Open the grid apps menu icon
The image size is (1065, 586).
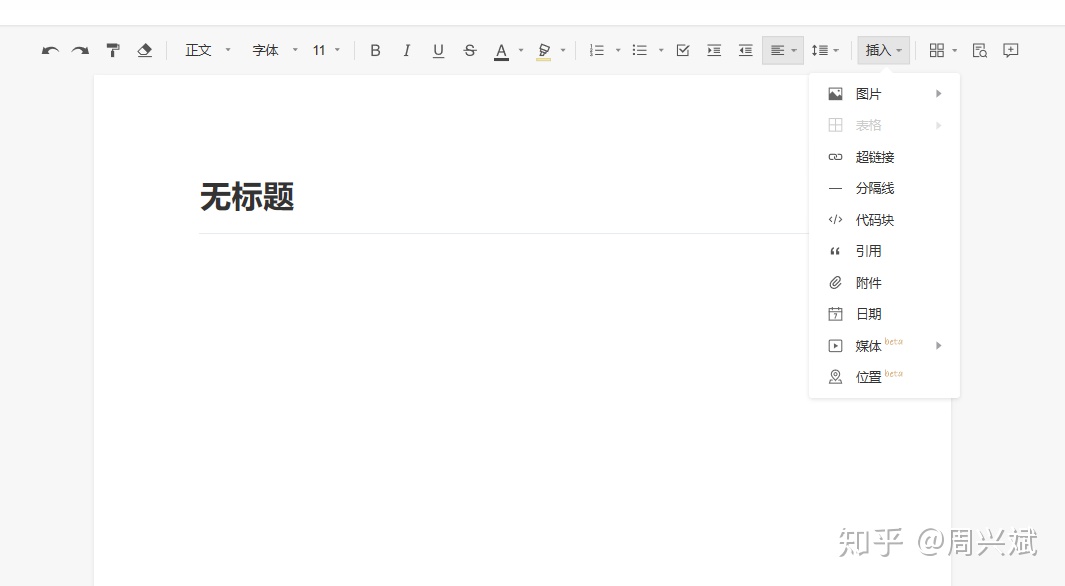click(x=937, y=50)
